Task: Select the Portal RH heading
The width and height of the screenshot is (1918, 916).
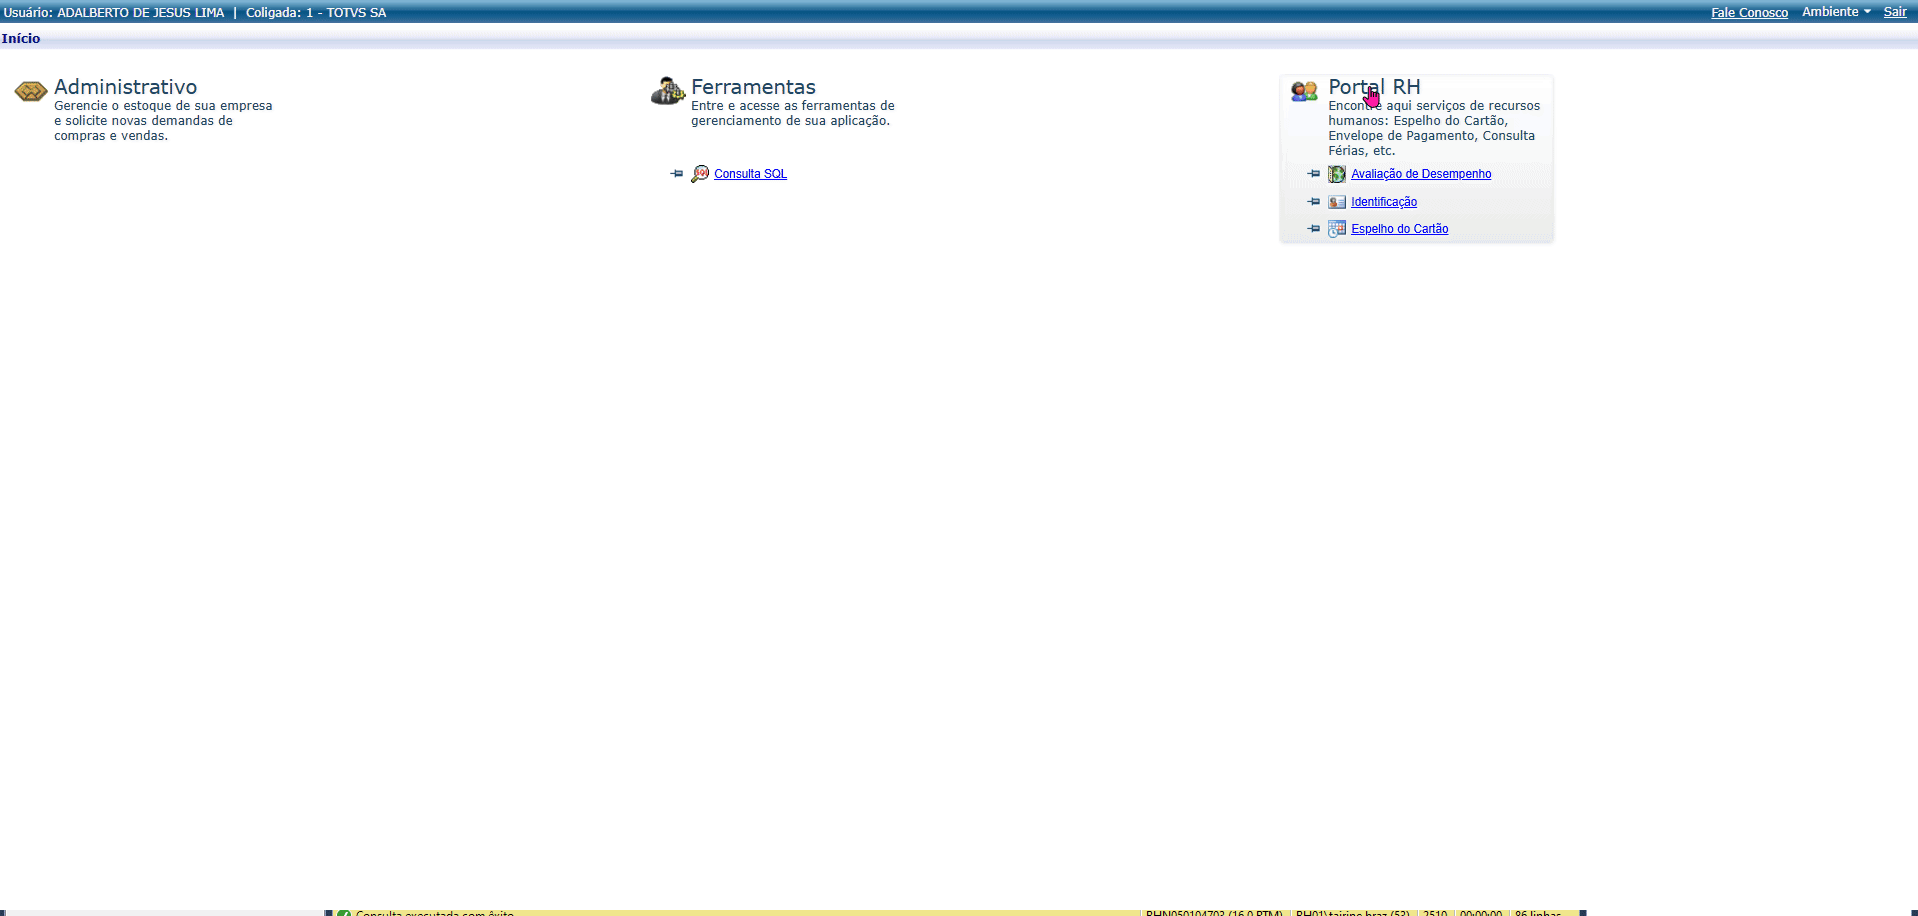Action: [x=1374, y=87]
